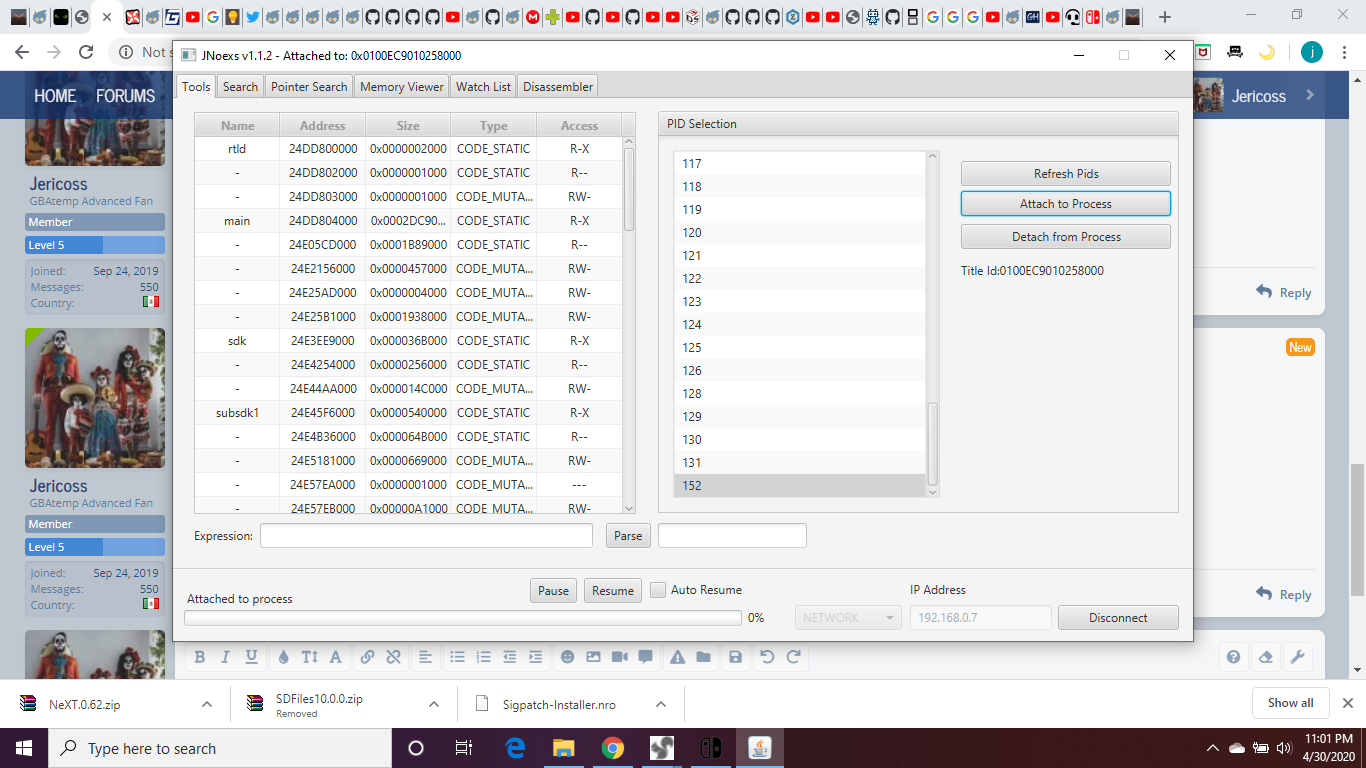Open File Explorer from the taskbar
The height and width of the screenshot is (768, 1366).
[564, 748]
